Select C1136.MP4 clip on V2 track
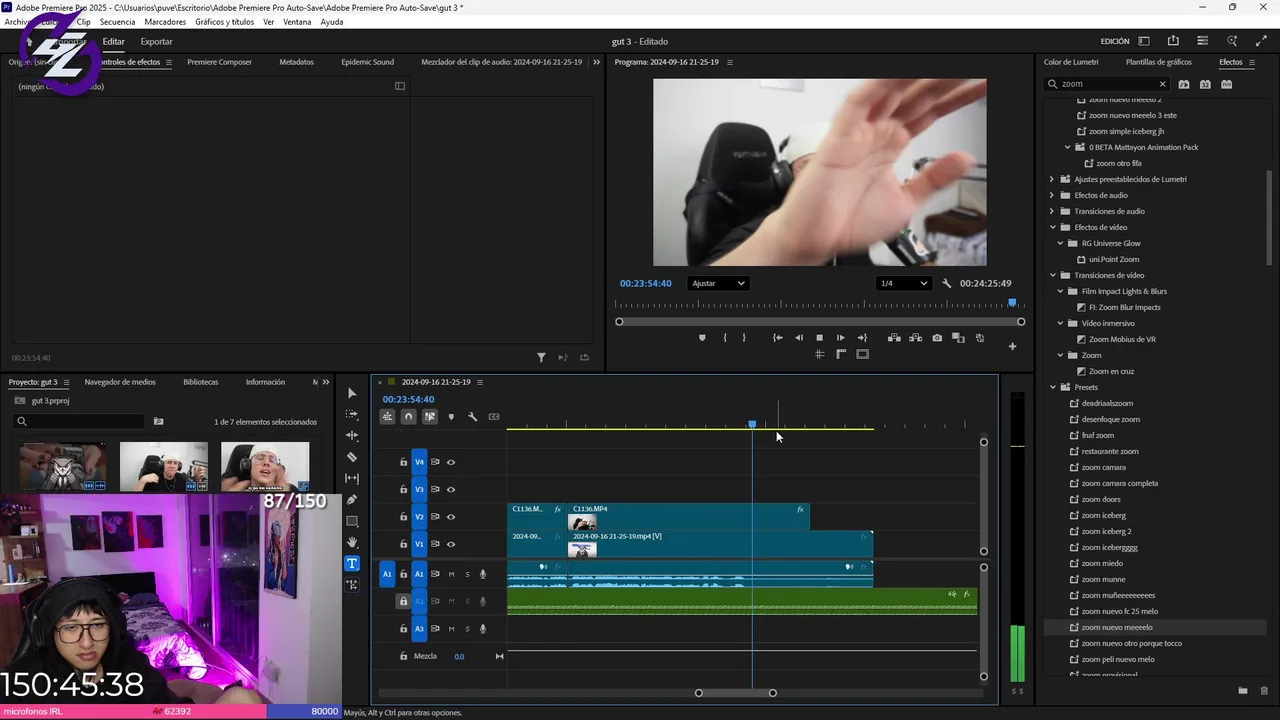 coord(688,516)
